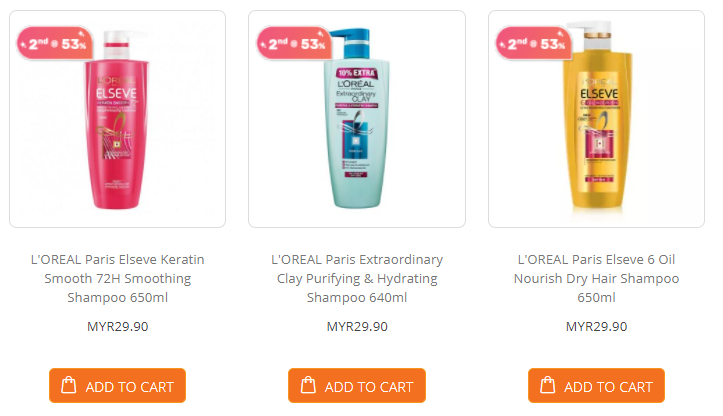Image resolution: width=723 pixels, height=416 pixels.
Task: Open the Elseve Keratin Smooth 72H product title link
Action: coord(117,278)
